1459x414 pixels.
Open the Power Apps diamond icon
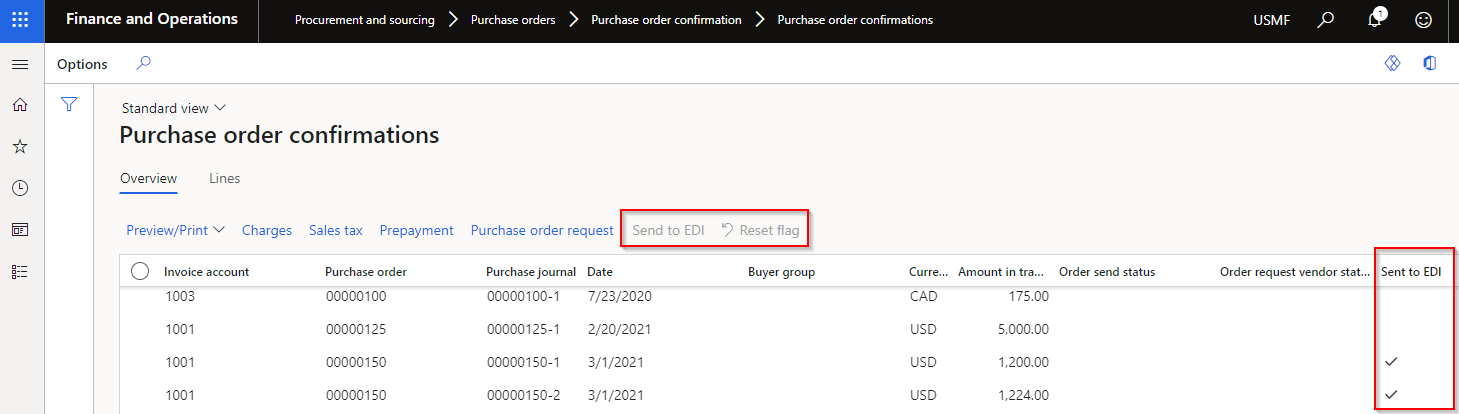tap(1392, 63)
